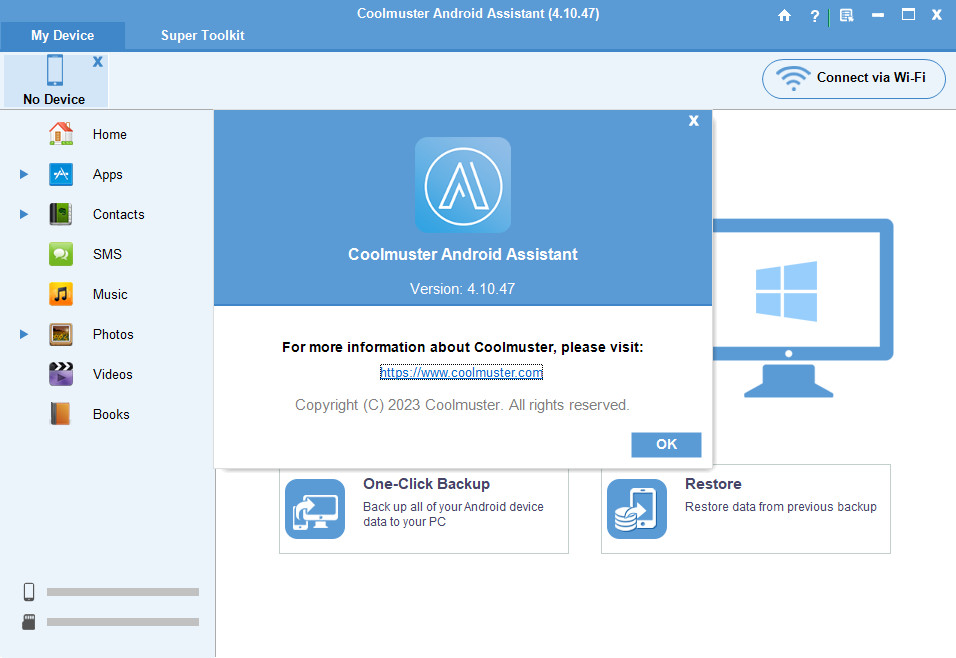
Task: Switch to the Super Toolkit tab
Action: coord(202,35)
